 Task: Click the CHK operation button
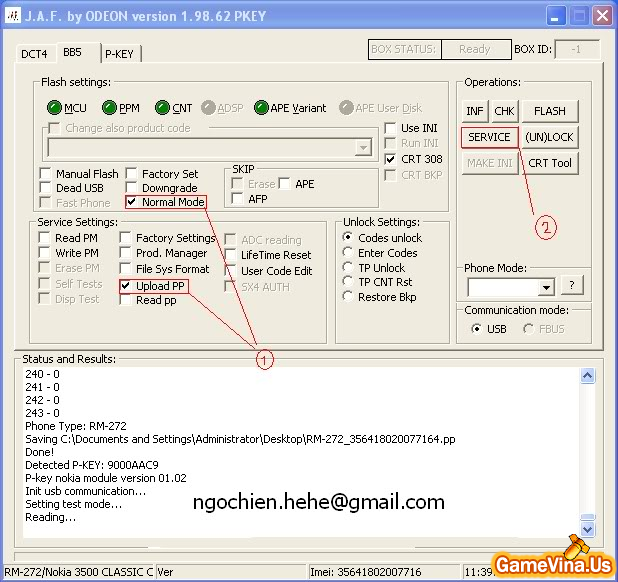(504, 111)
